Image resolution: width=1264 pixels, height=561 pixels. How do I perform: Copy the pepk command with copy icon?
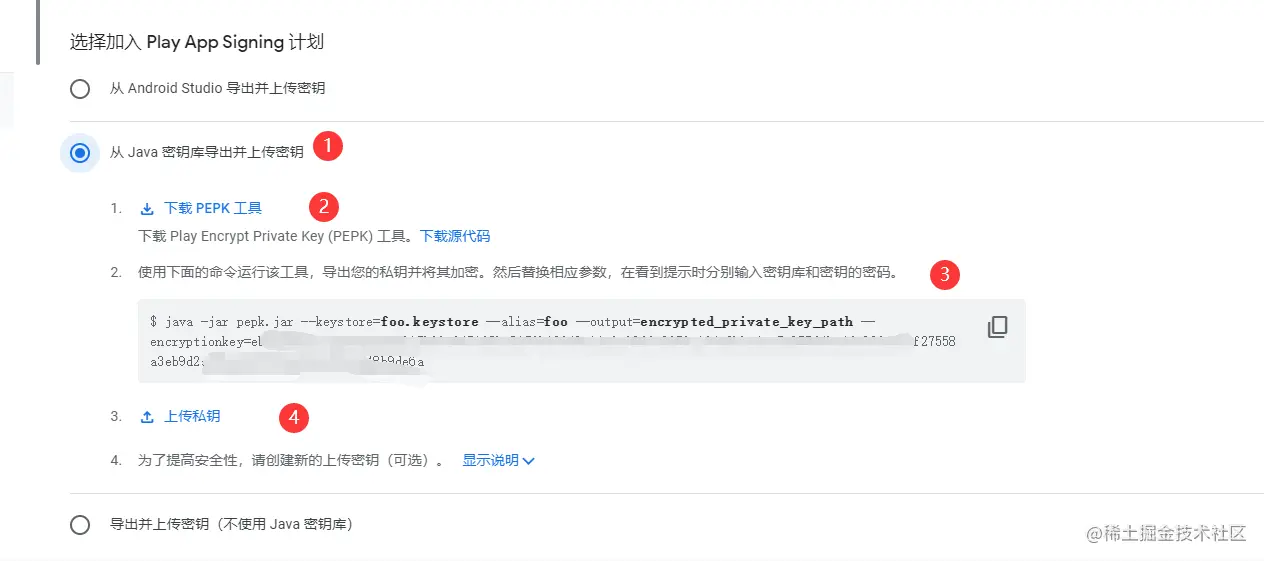997,327
